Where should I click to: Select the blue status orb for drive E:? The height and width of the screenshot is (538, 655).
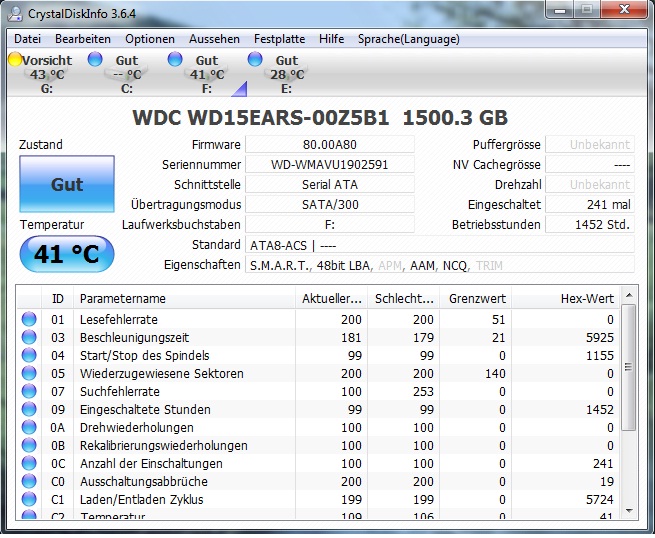point(255,59)
